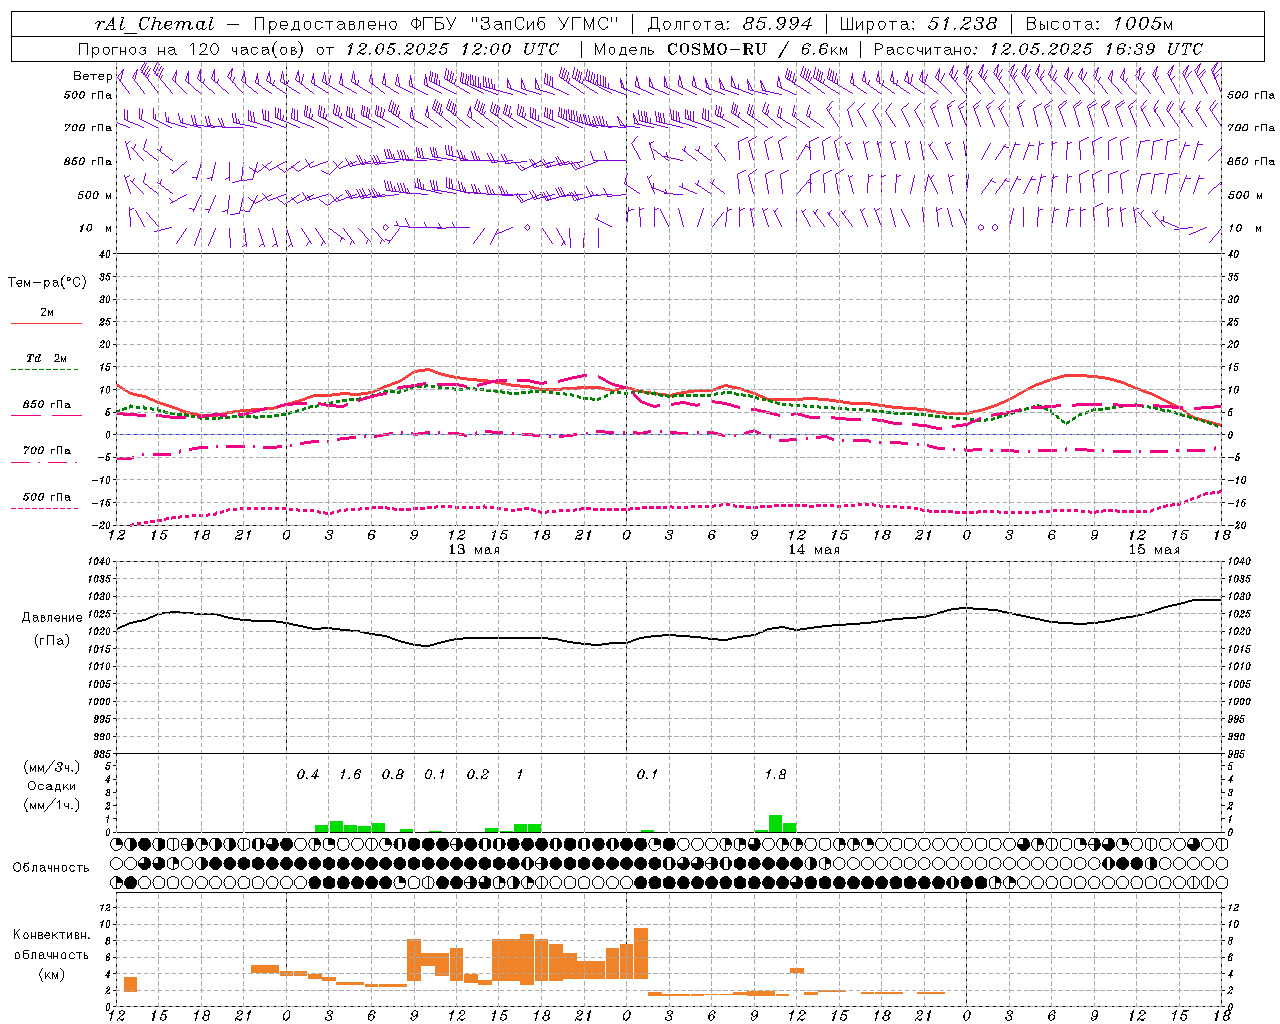1280x1024 pixels.
Task: Click the 0.2 precipitation amount value
Action: pos(478,775)
